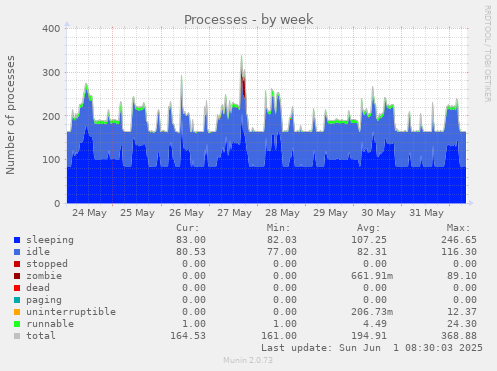Click the zombie legend color swatch
497x371 pixels.
(17, 276)
